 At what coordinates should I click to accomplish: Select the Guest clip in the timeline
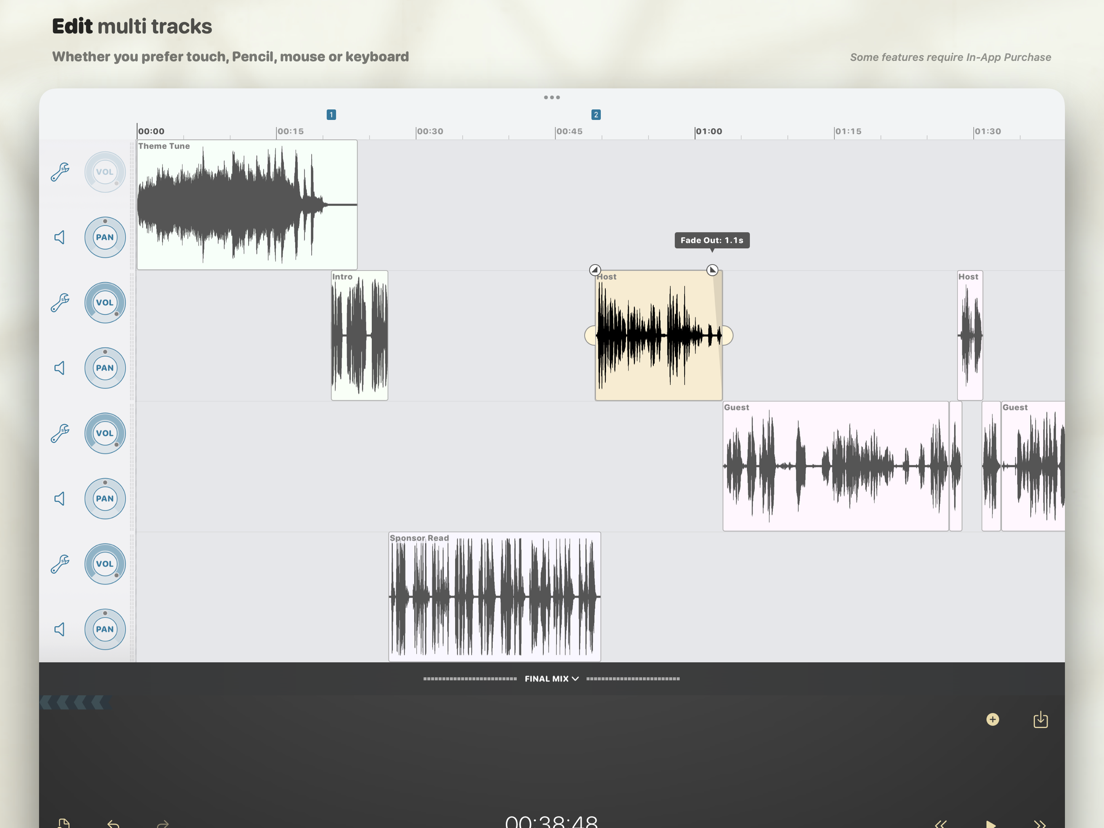(x=841, y=465)
